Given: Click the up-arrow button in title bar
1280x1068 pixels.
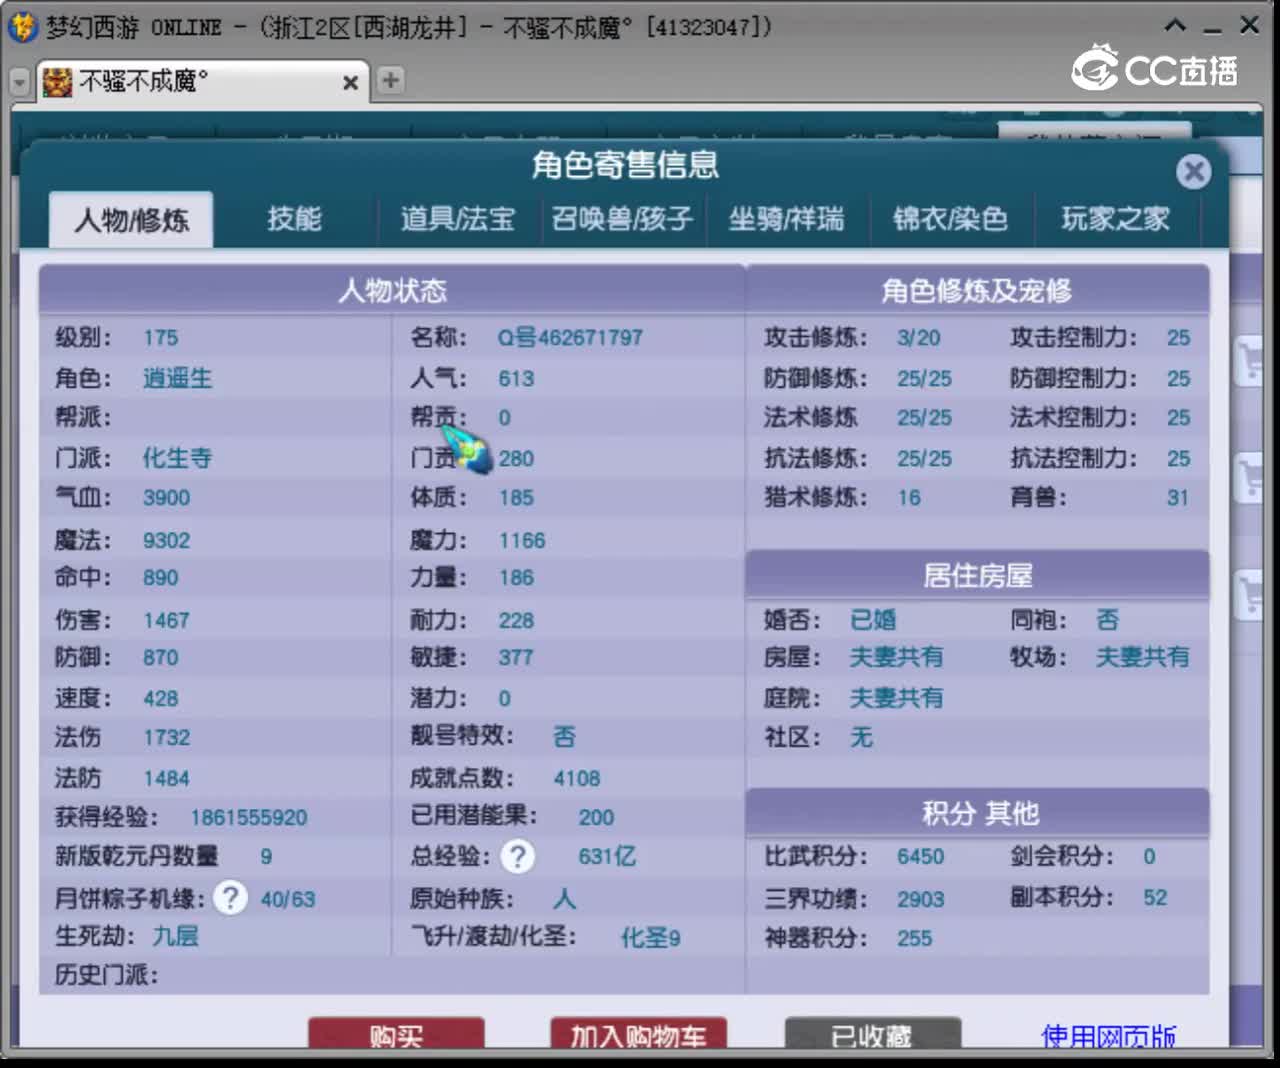Looking at the screenshot, I should (1176, 26).
